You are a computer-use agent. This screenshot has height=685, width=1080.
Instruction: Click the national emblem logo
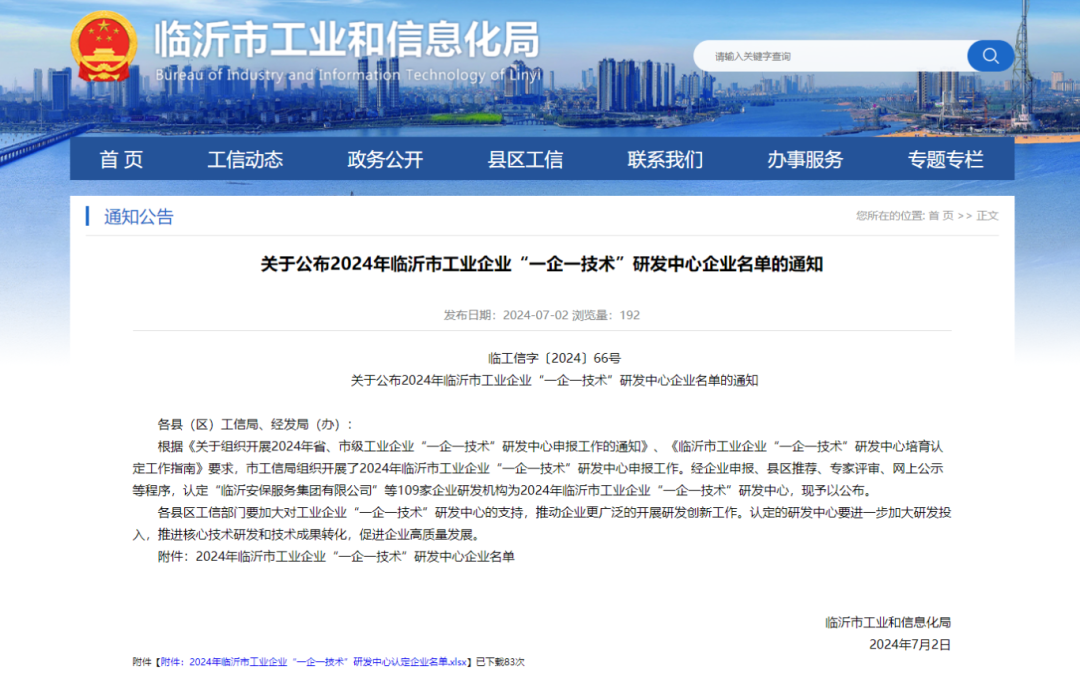coord(104,48)
